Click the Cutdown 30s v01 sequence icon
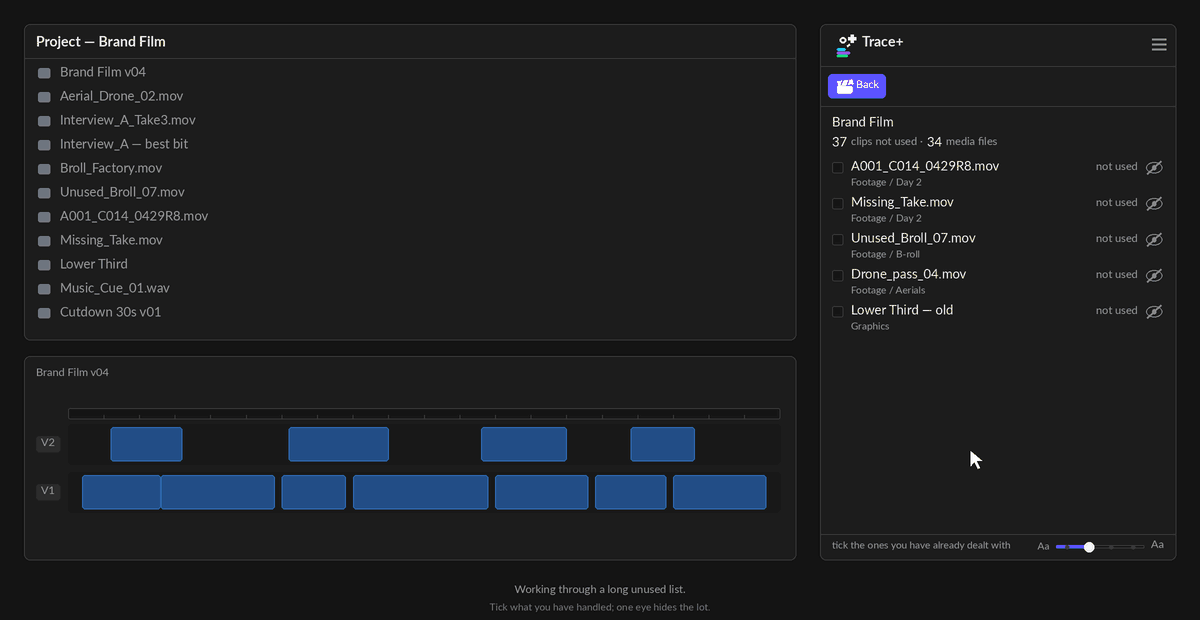This screenshot has height=620, width=1200. coord(44,313)
